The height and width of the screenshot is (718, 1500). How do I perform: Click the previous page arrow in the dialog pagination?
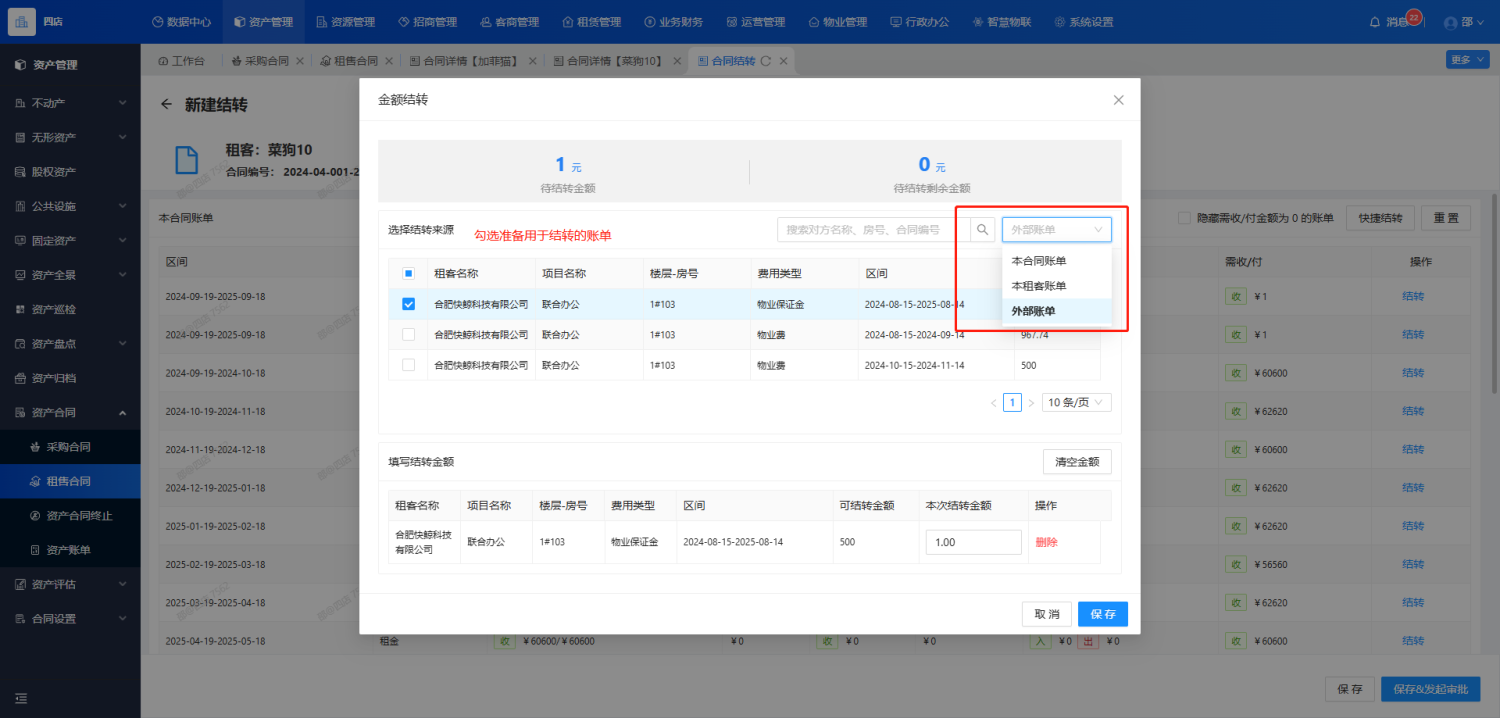click(x=993, y=403)
